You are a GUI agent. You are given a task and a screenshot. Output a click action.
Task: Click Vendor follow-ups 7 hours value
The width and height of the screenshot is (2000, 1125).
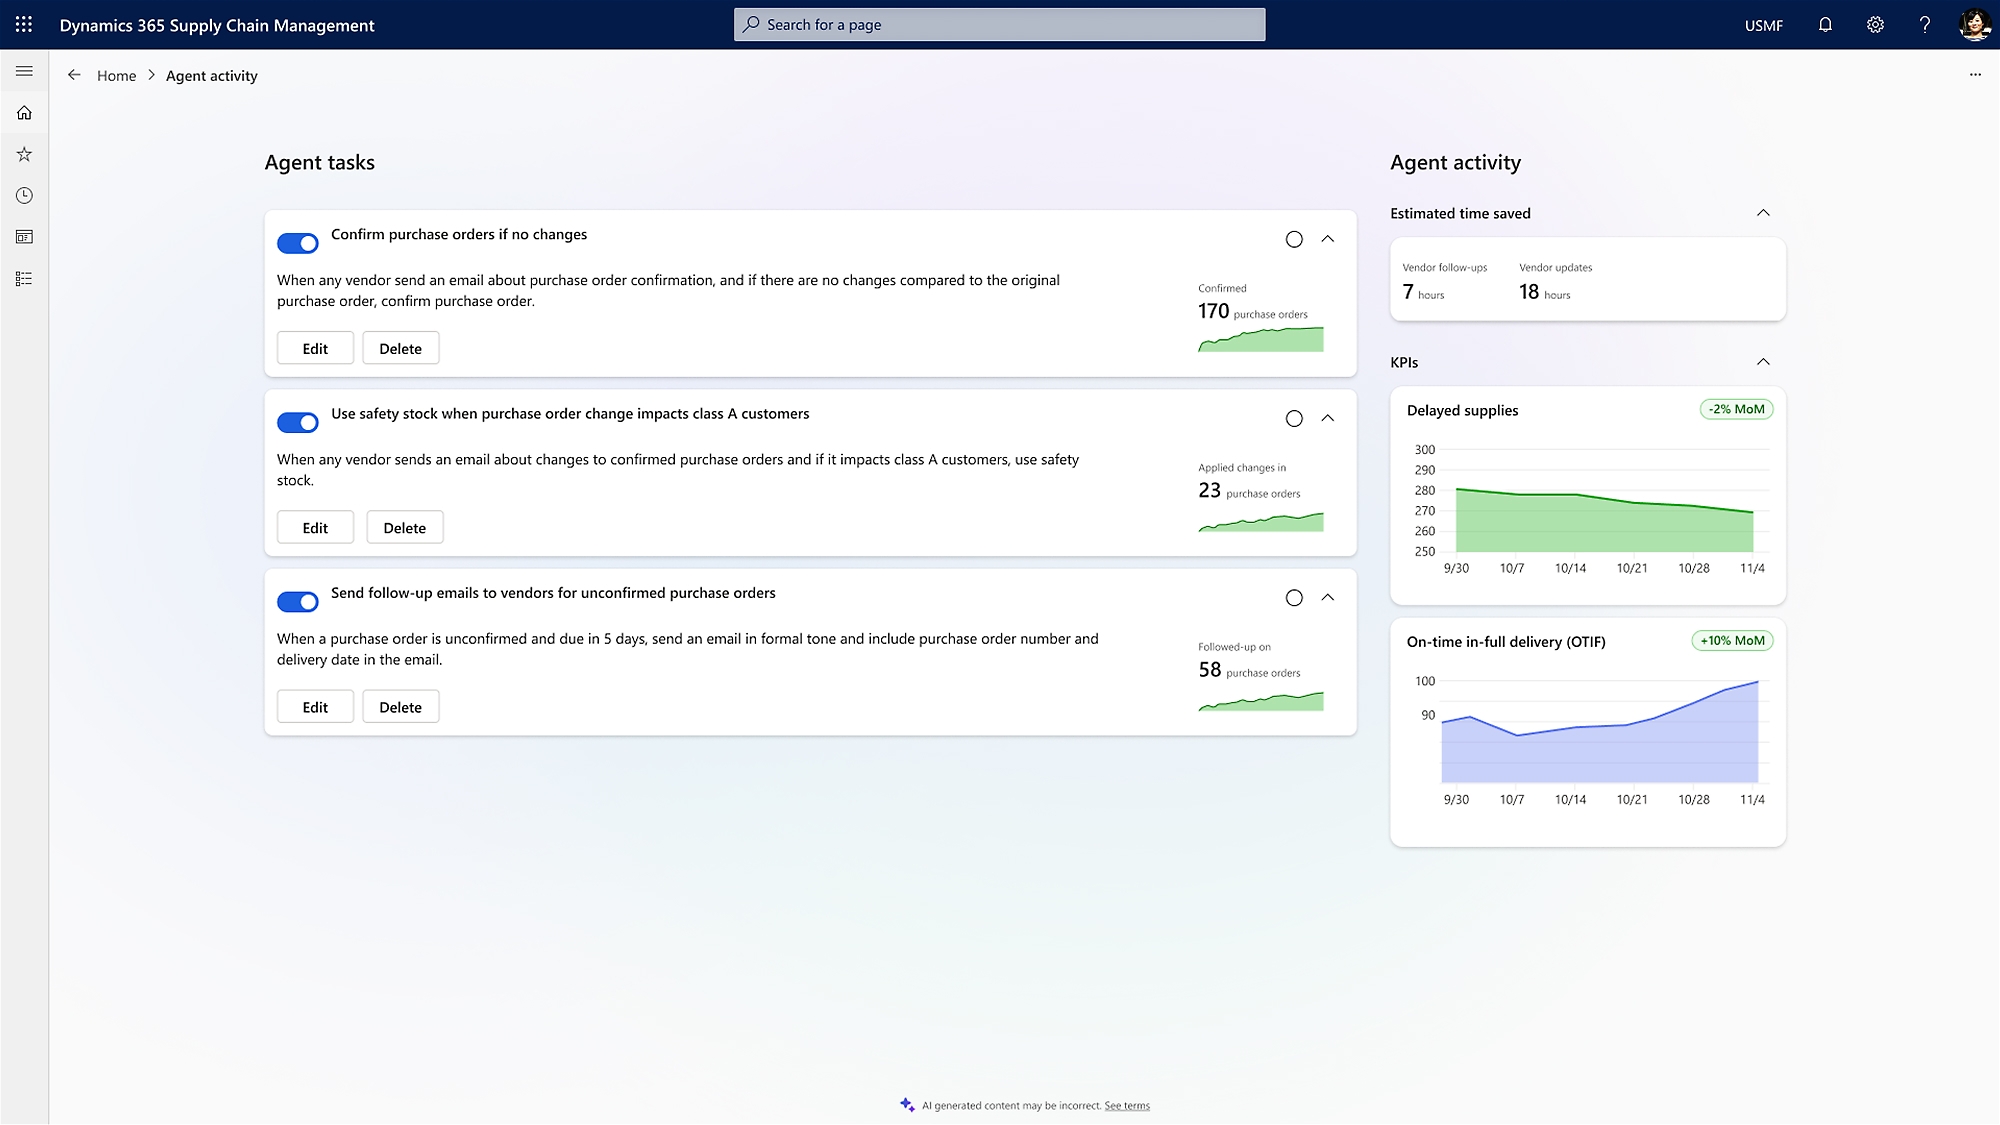click(x=1423, y=292)
